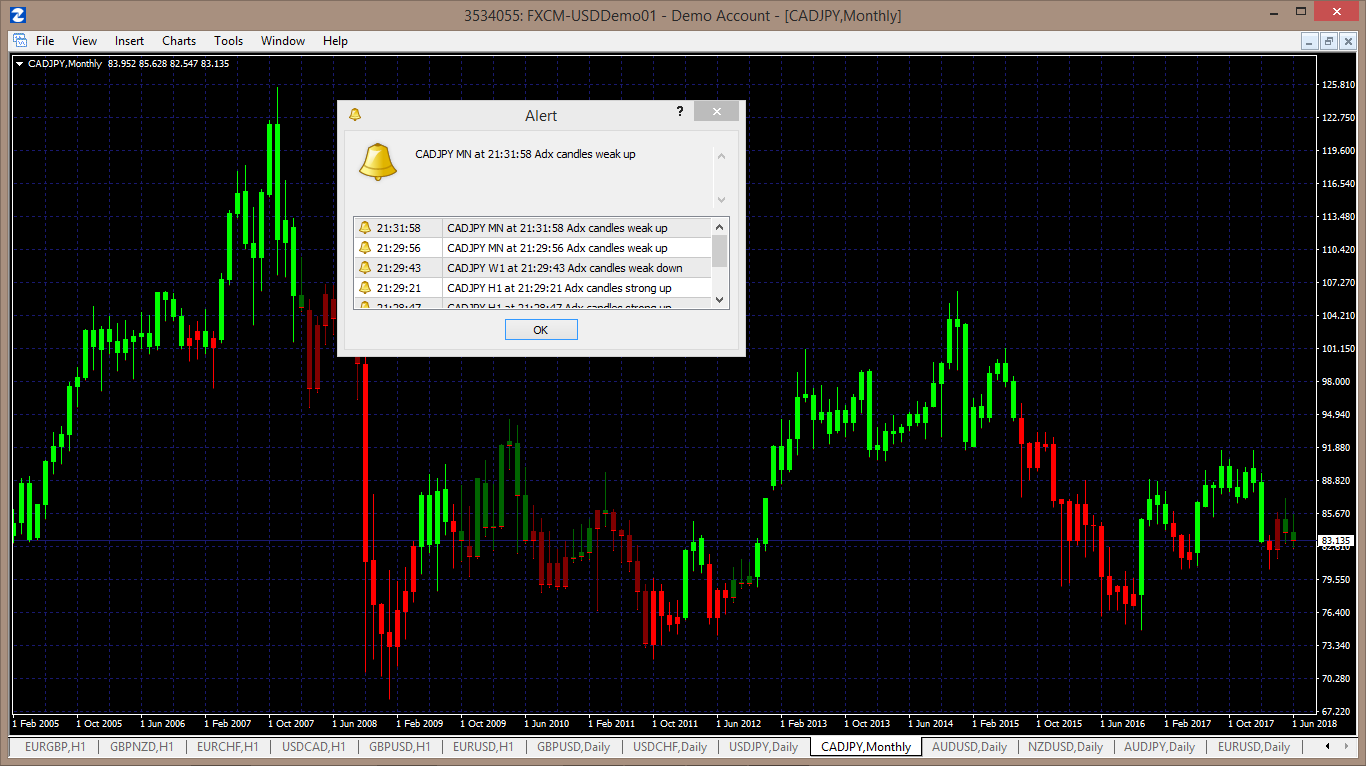Screen dimensions: 1366x766
Task: Click the bell icon beside 21:31:58 entry
Action: pos(365,228)
